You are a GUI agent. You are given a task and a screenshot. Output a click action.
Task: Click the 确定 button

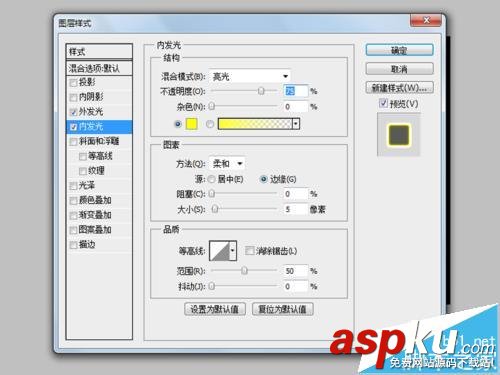click(x=399, y=50)
